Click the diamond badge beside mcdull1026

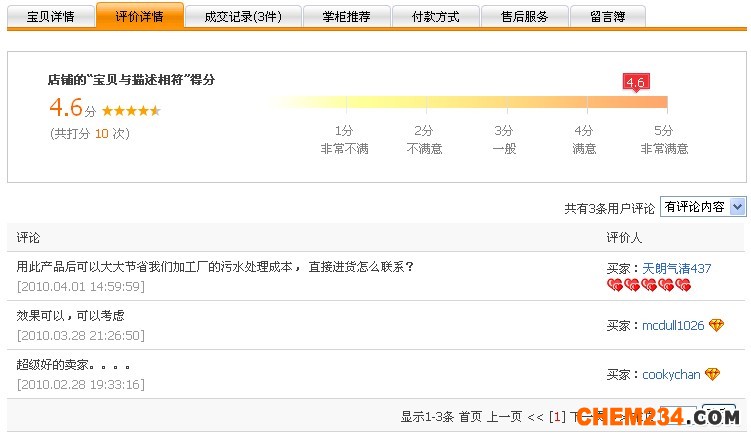[x=716, y=326]
